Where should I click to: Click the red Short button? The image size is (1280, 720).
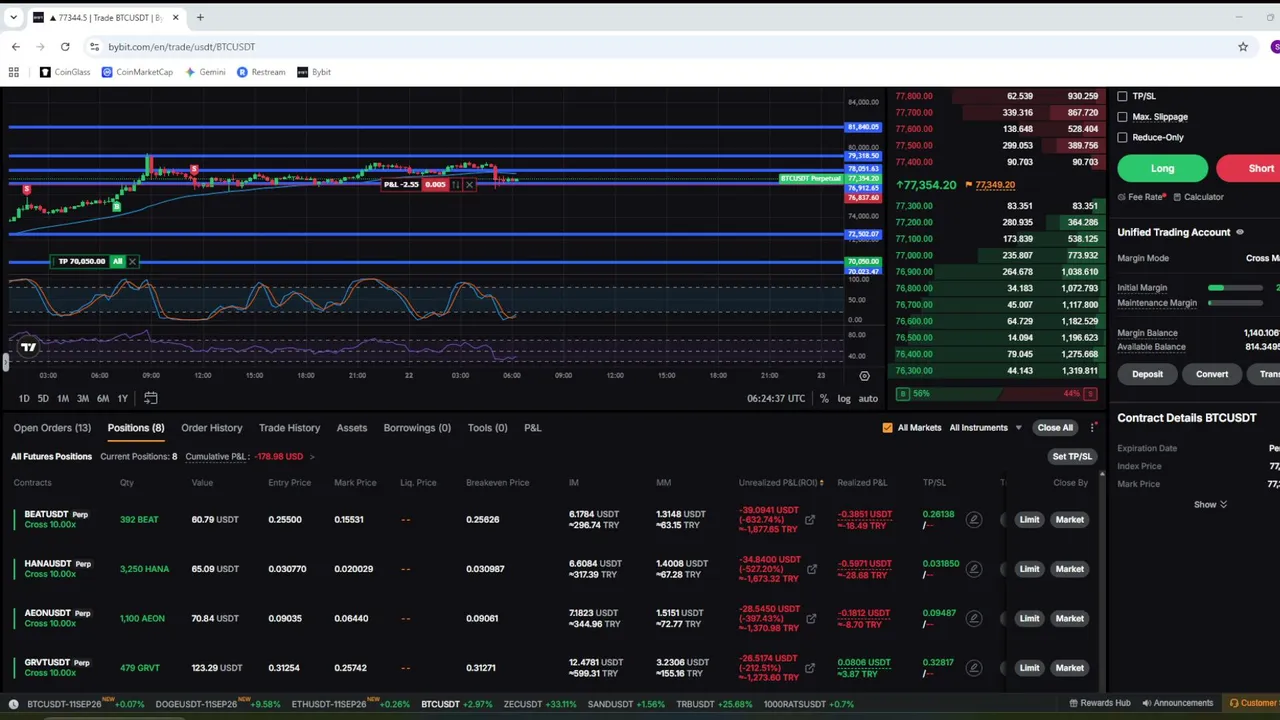pyautogui.click(x=1249, y=168)
